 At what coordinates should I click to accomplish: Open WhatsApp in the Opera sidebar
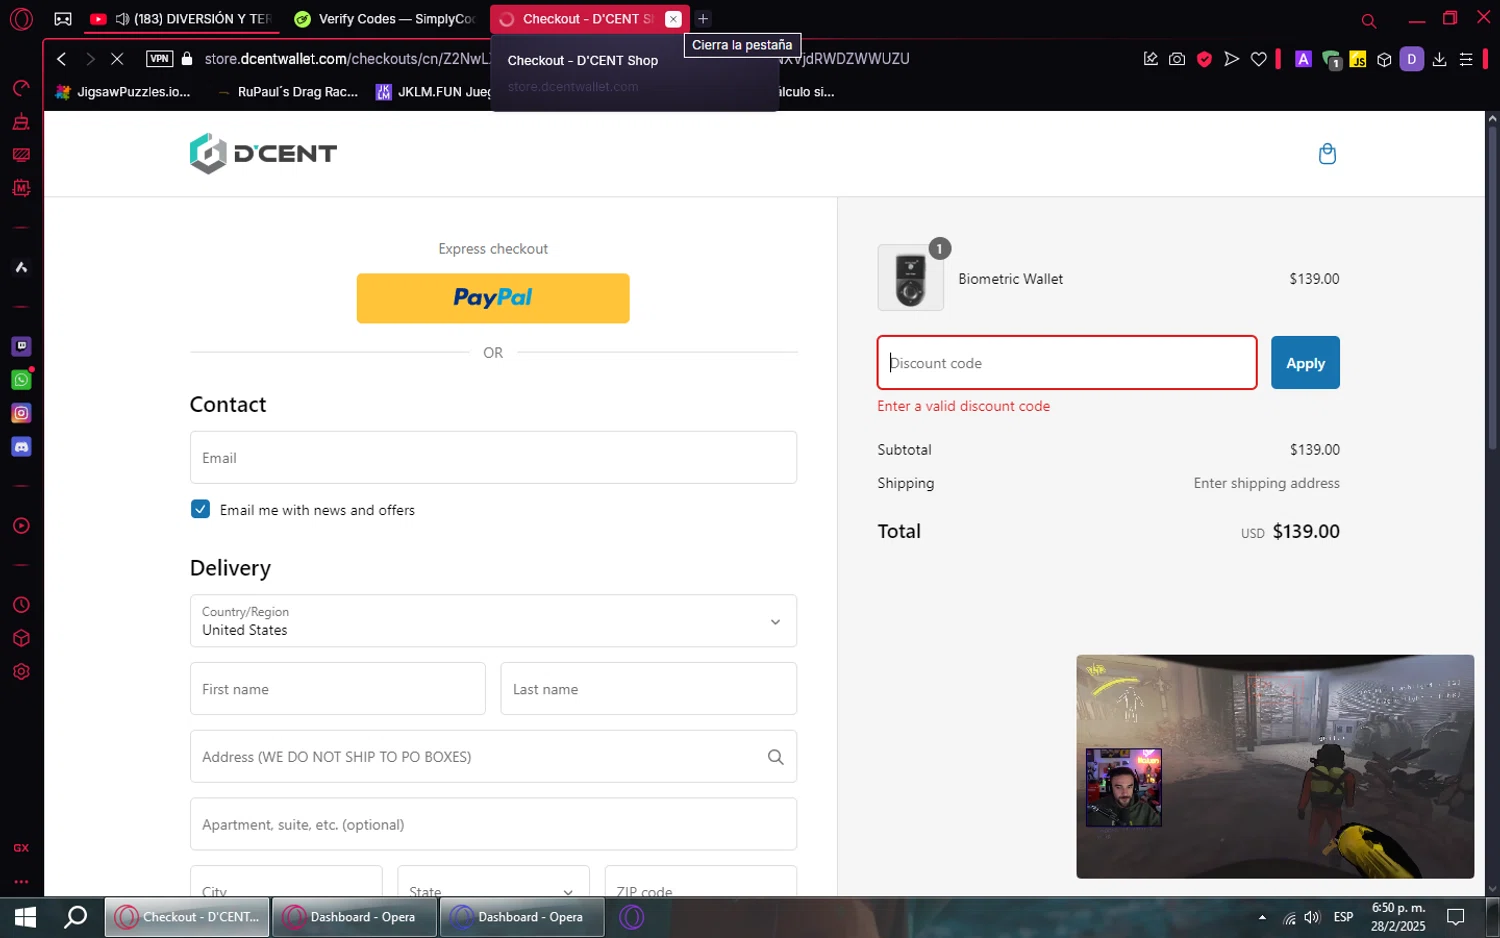click(21, 380)
